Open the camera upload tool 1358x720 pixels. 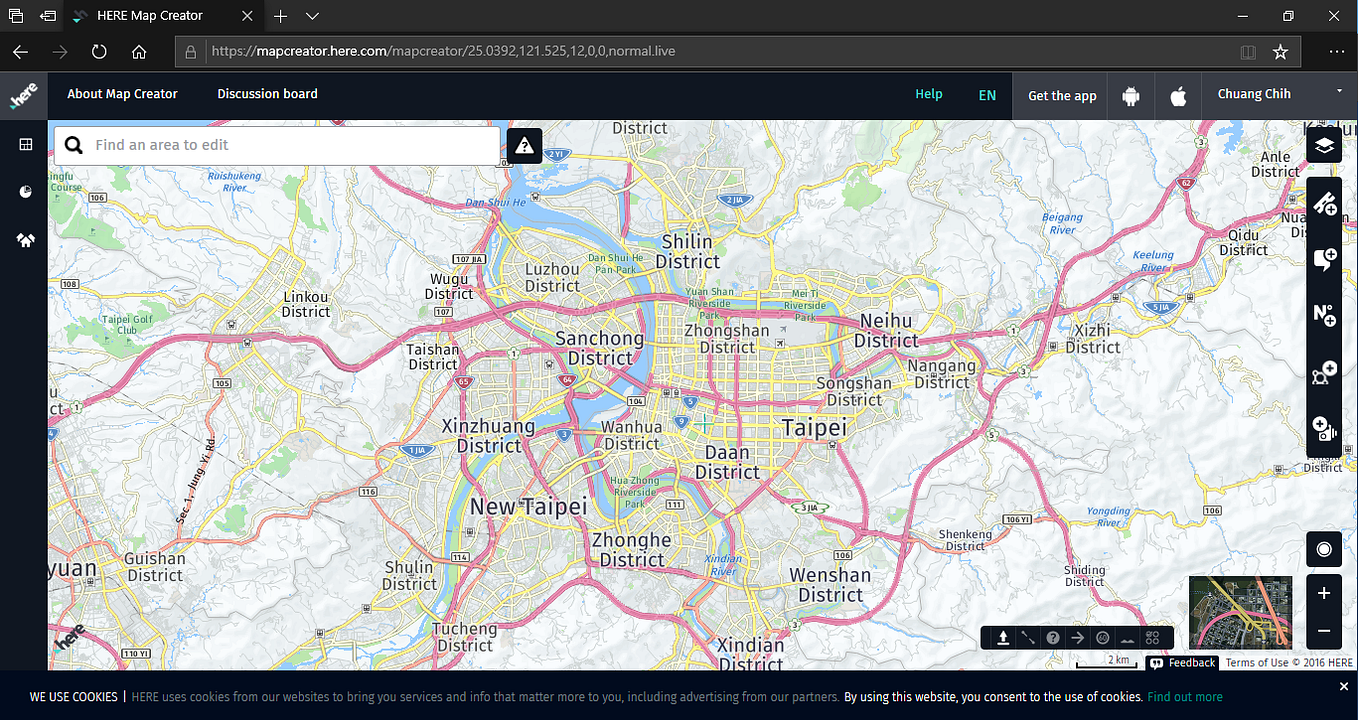pos(1324,430)
